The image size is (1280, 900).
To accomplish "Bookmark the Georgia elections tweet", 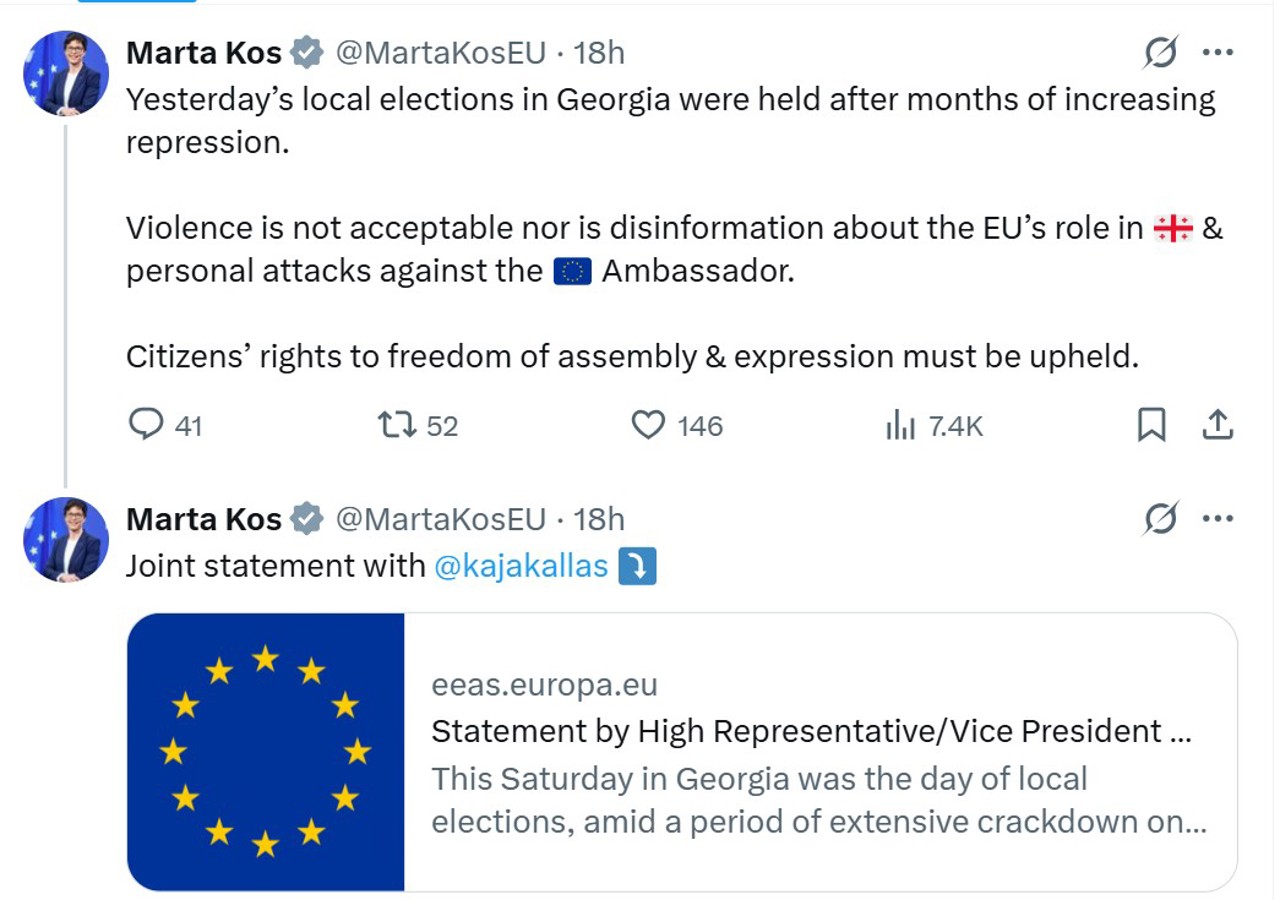I will point(1151,426).
